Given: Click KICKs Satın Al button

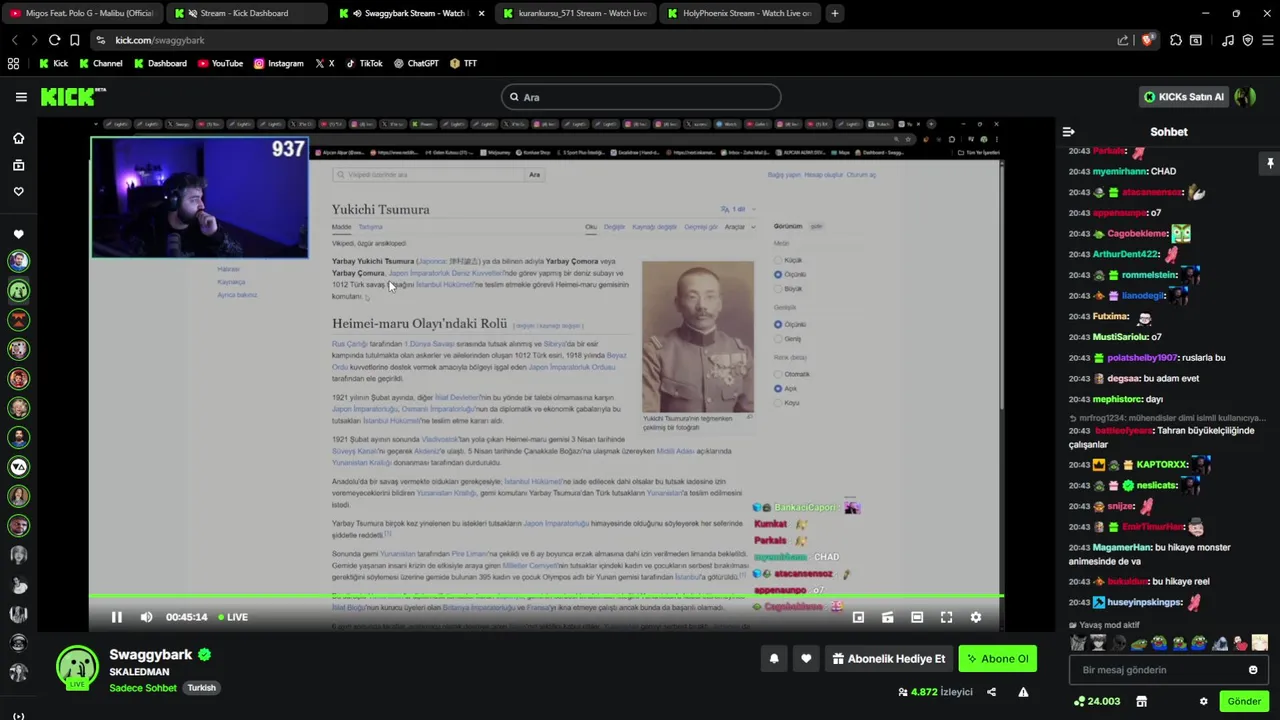Looking at the screenshot, I should [x=1184, y=97].
